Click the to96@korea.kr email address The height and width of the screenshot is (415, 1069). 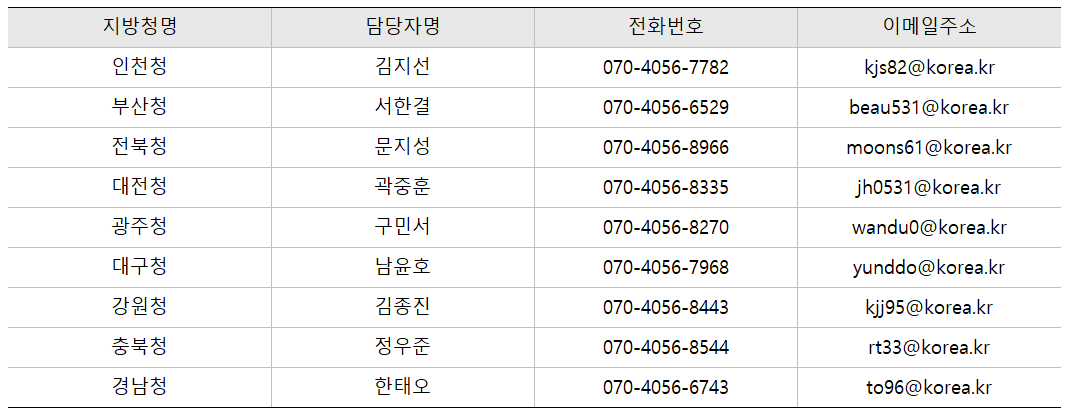(929, 388)
